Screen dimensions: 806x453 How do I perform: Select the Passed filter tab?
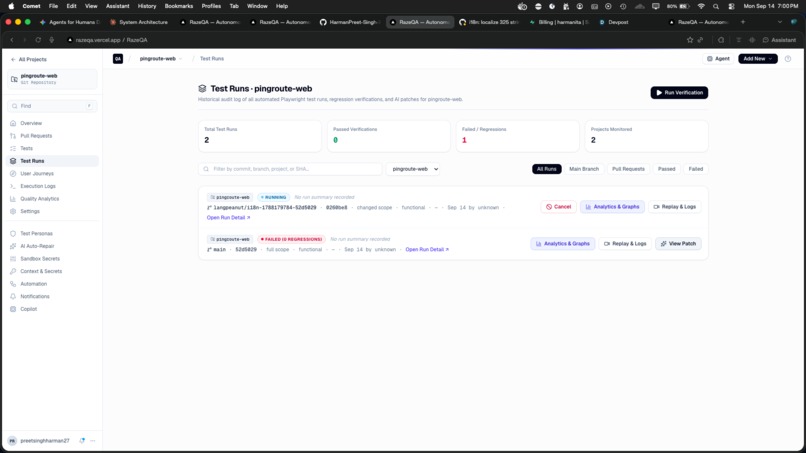tap(667, 169)
